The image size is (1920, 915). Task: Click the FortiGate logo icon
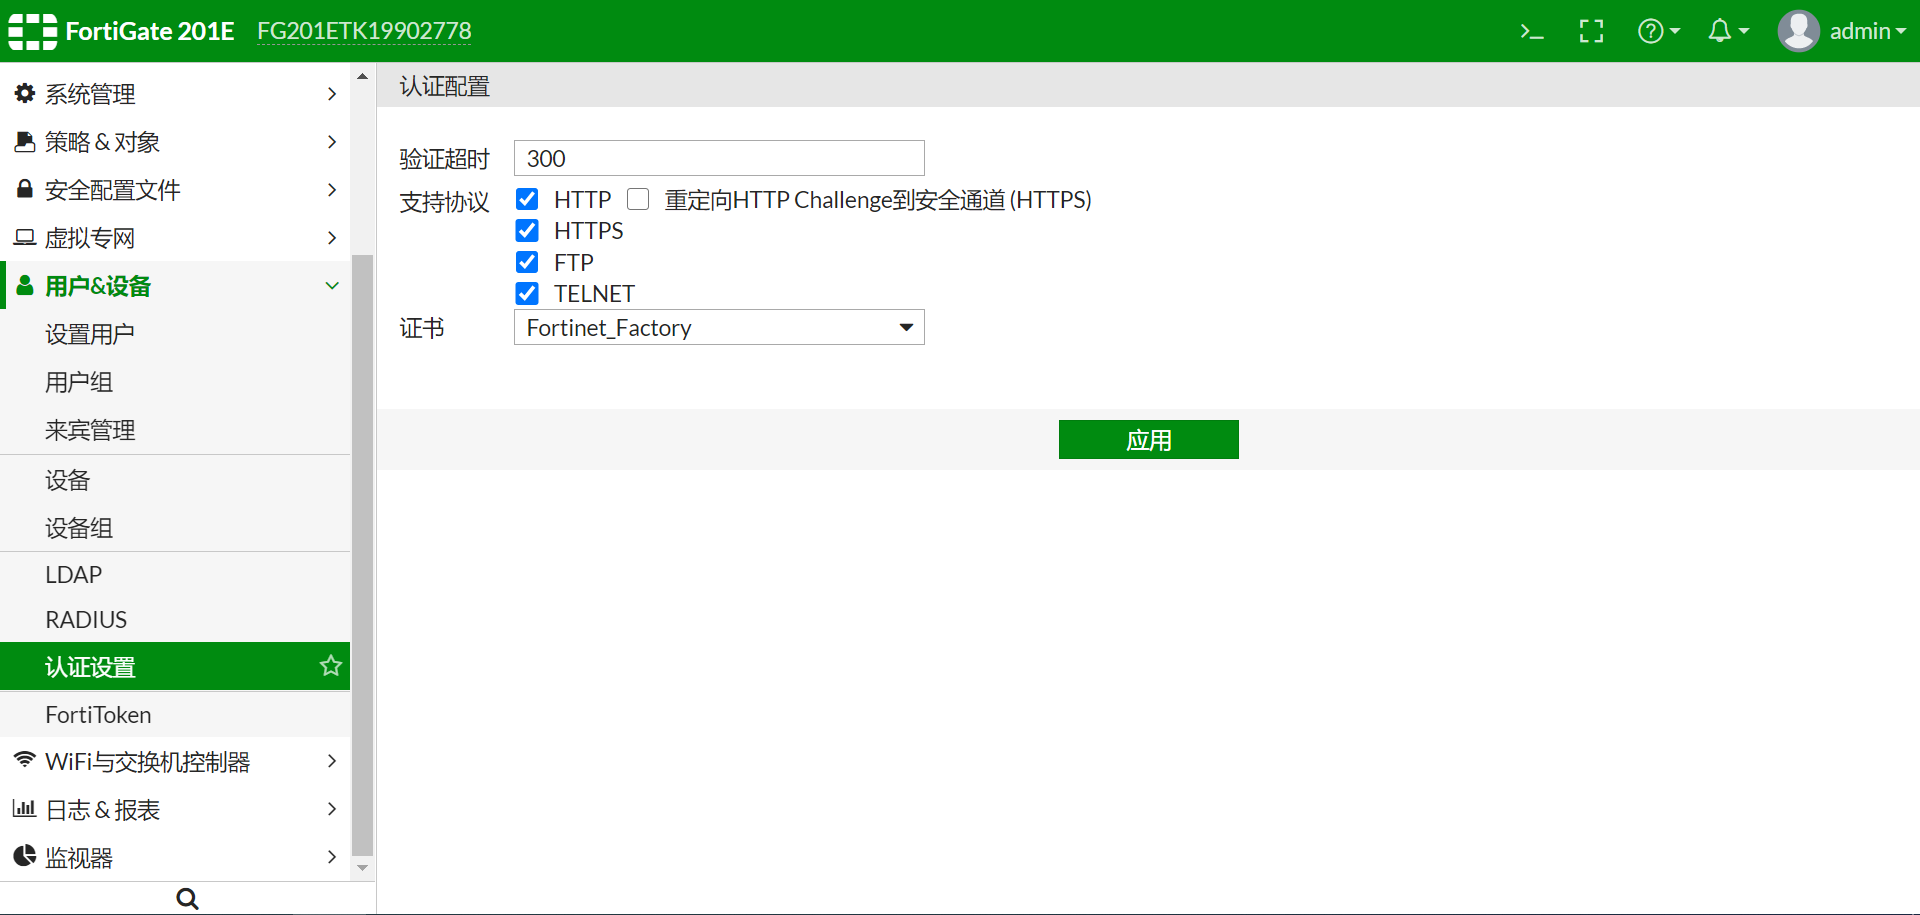click(x=32, y=31)
